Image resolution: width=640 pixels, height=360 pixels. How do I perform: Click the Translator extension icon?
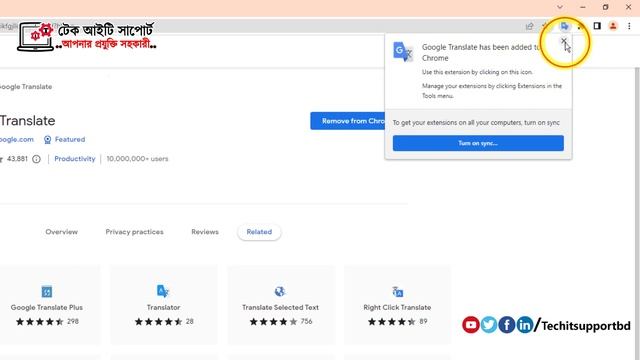163,291
